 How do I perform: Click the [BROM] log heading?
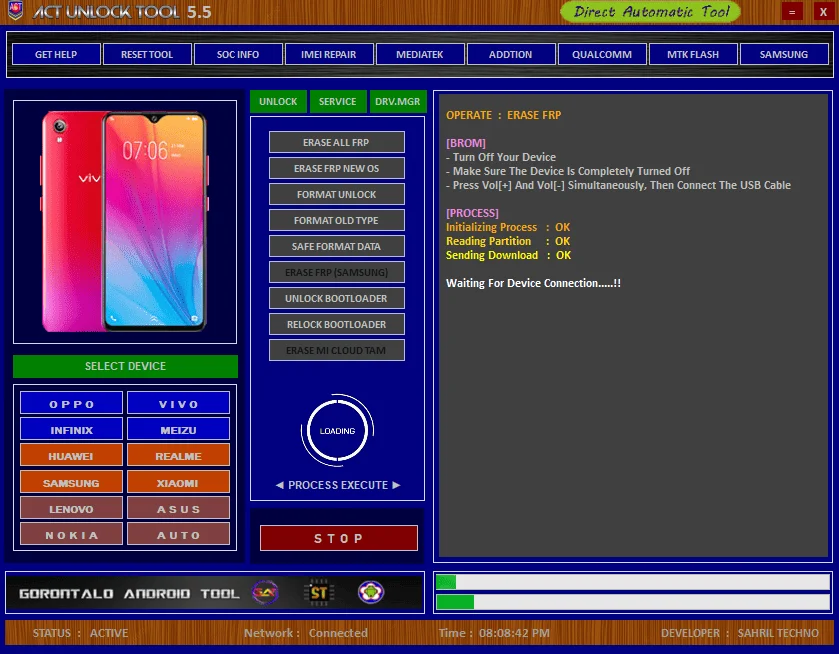tap(466, 143)
